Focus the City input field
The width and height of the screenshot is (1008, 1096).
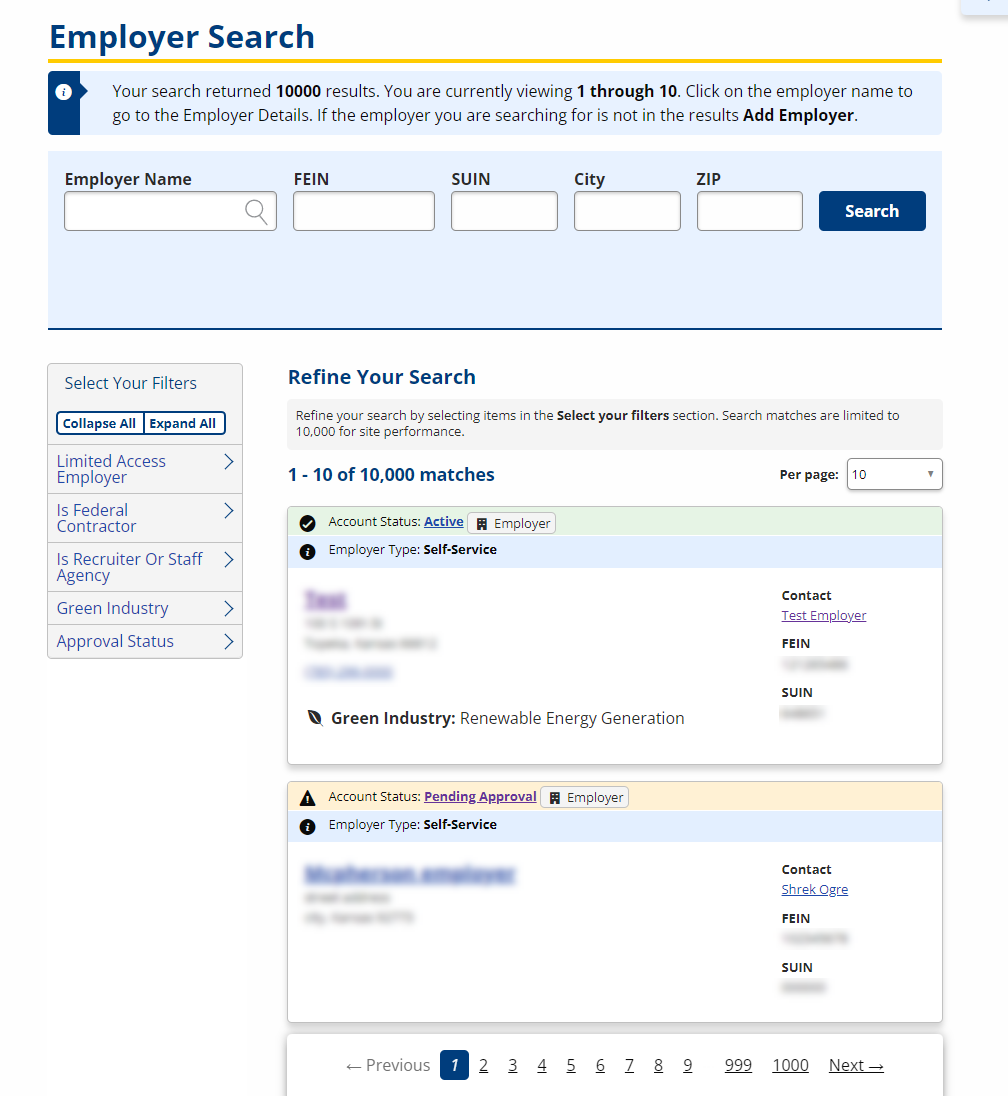pos(627,211)
